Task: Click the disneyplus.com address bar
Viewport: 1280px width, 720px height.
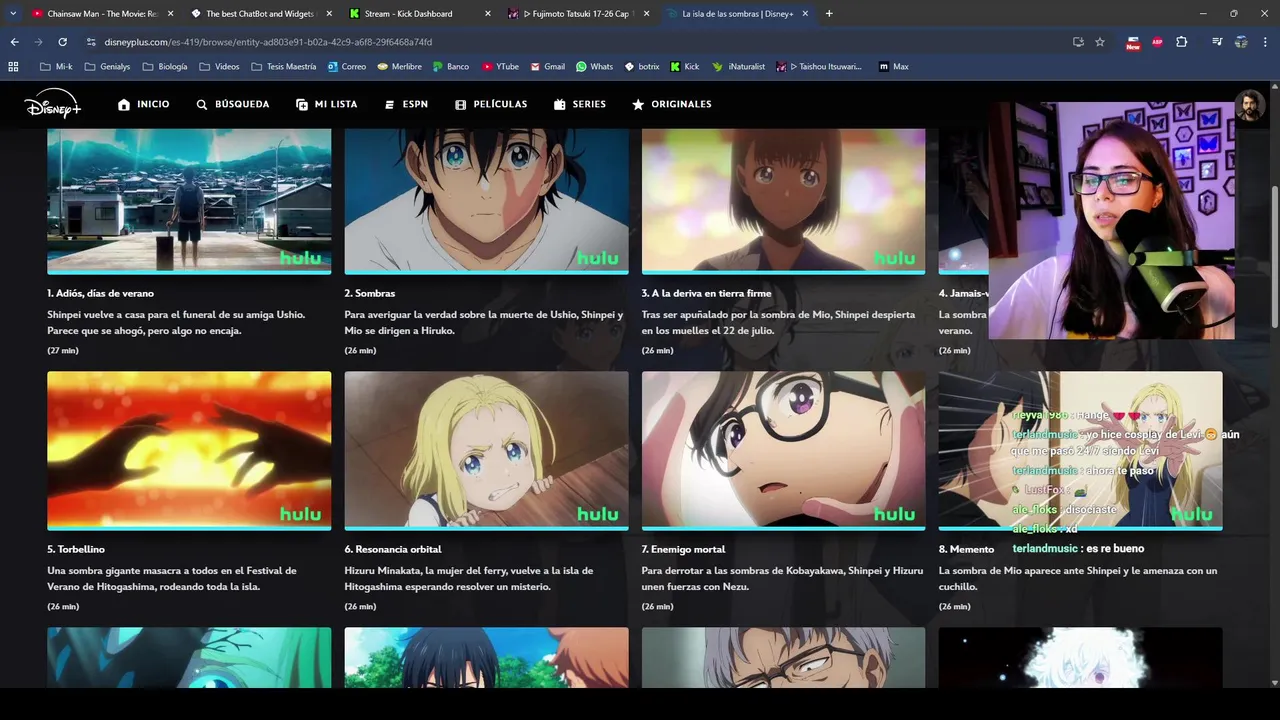Action: point(580,42)
